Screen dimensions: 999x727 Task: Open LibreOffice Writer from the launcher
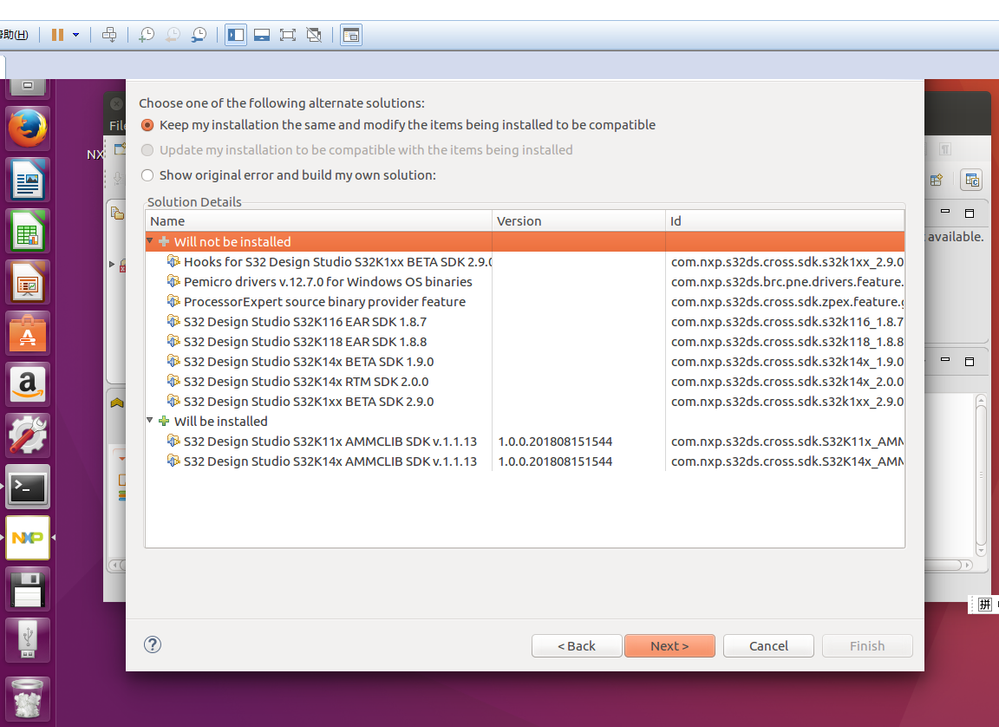pos(27,180)
